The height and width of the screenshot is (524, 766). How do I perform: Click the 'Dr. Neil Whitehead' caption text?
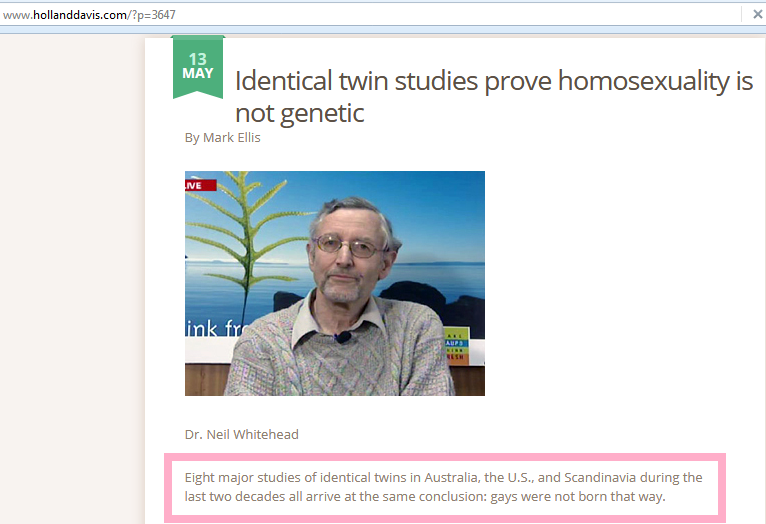coord(241,434)
